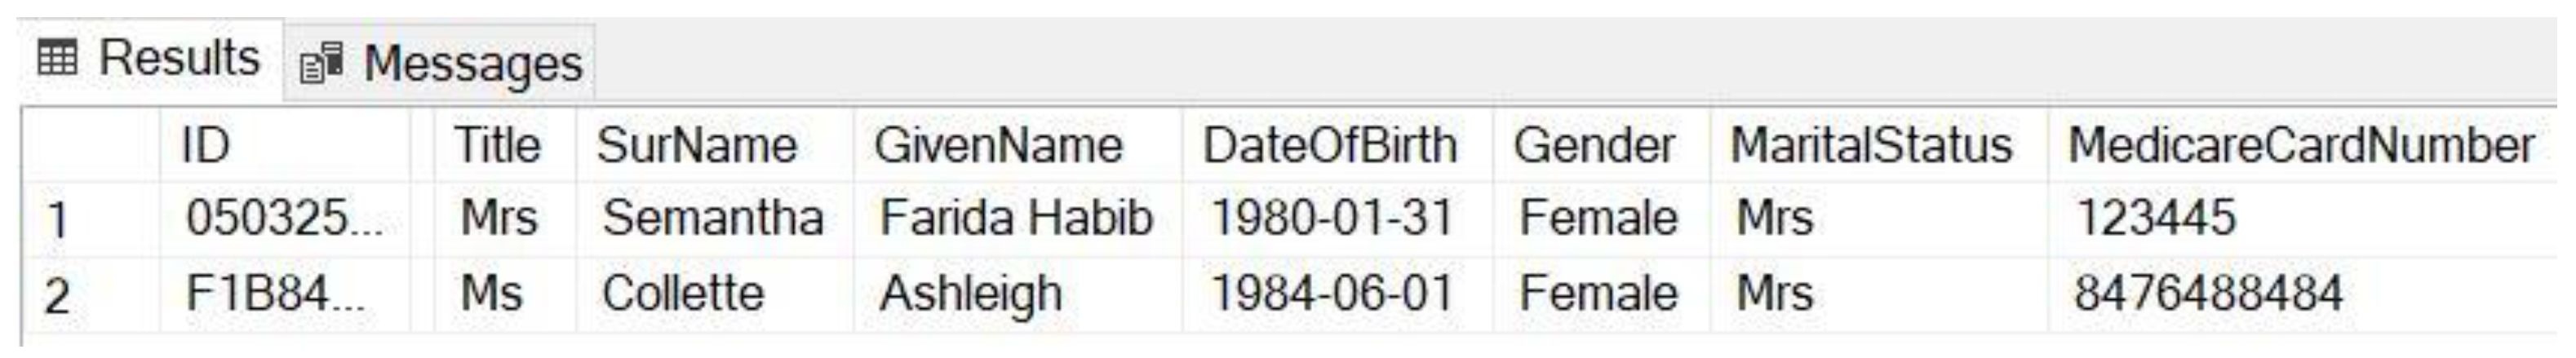
Task: Click the Results grid icon
Action: (x=57, y=59)
